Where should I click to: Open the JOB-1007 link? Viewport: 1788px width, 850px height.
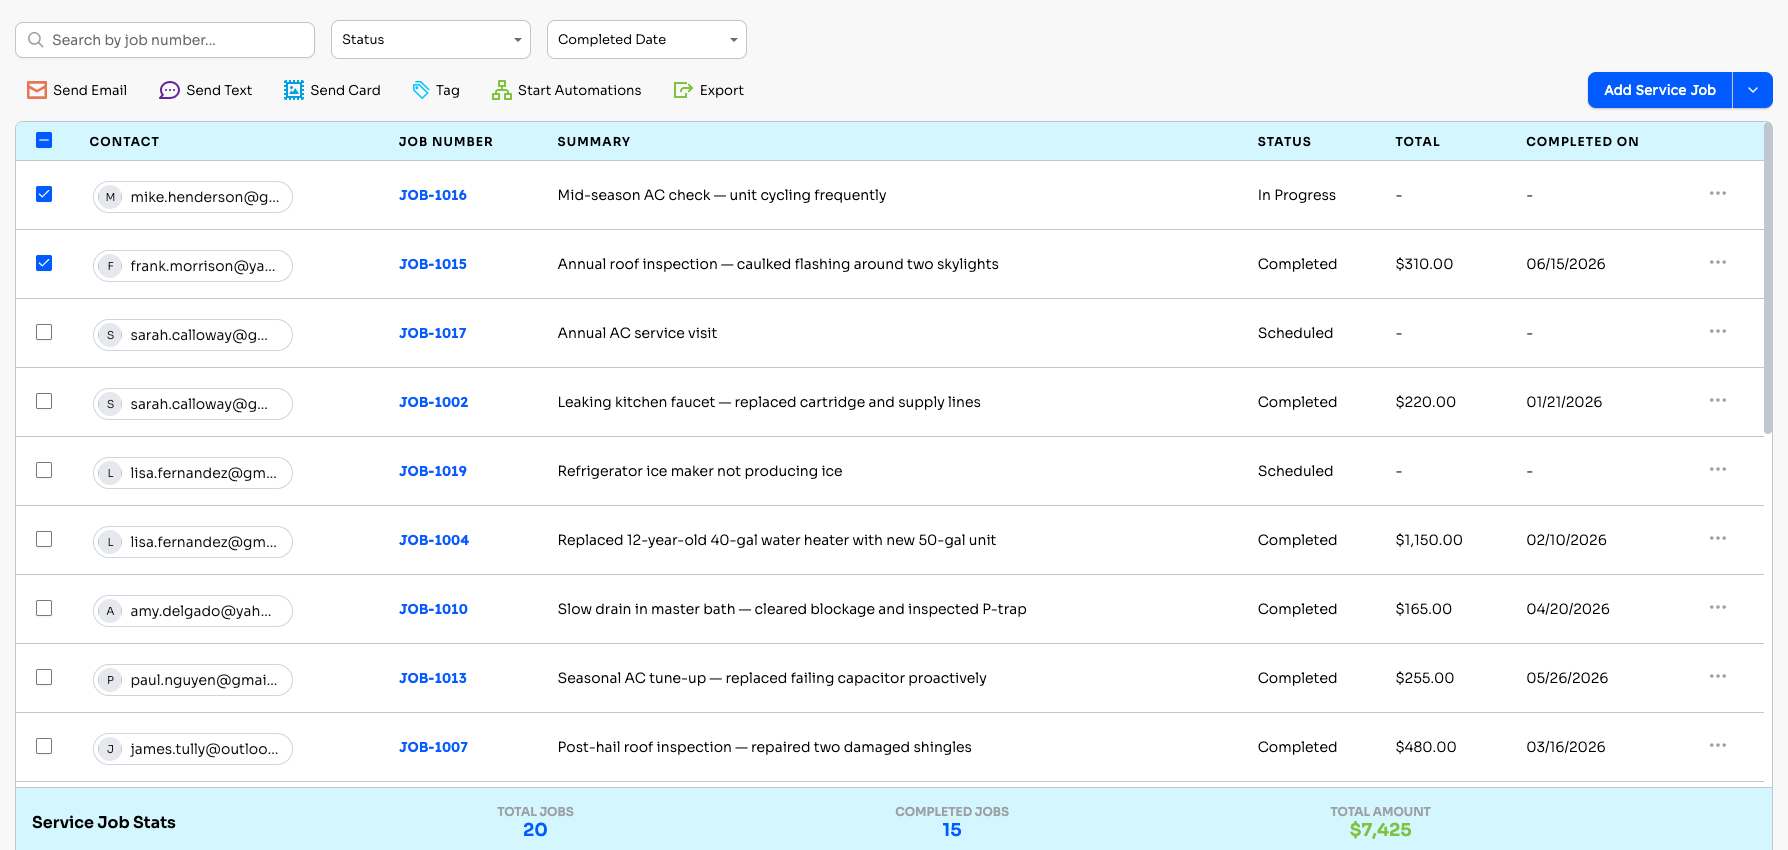(433, 747)
